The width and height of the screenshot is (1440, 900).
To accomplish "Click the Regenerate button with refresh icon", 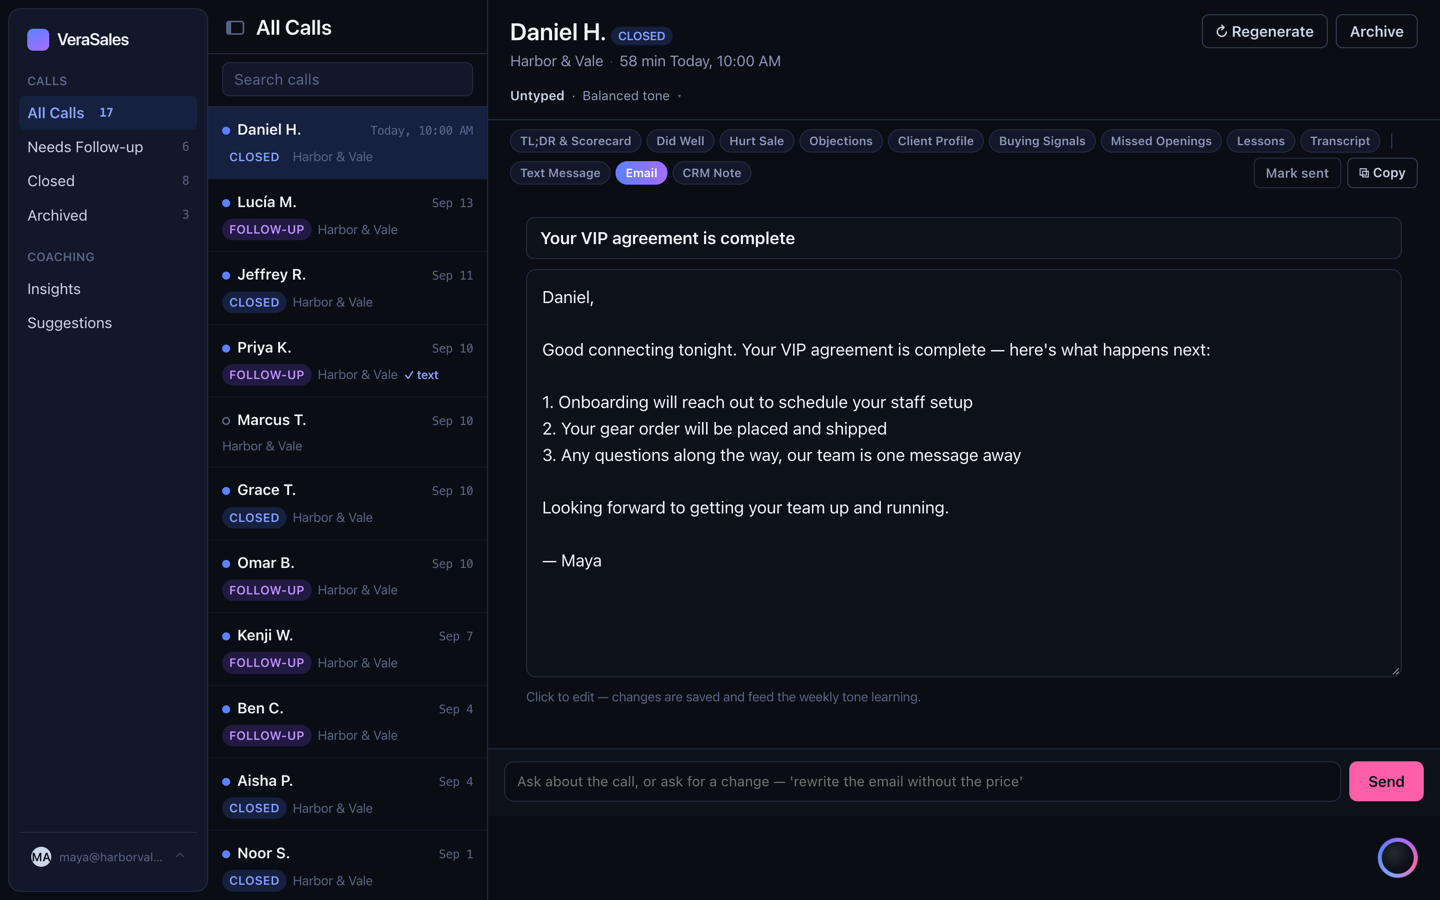I will (1264, 31).
